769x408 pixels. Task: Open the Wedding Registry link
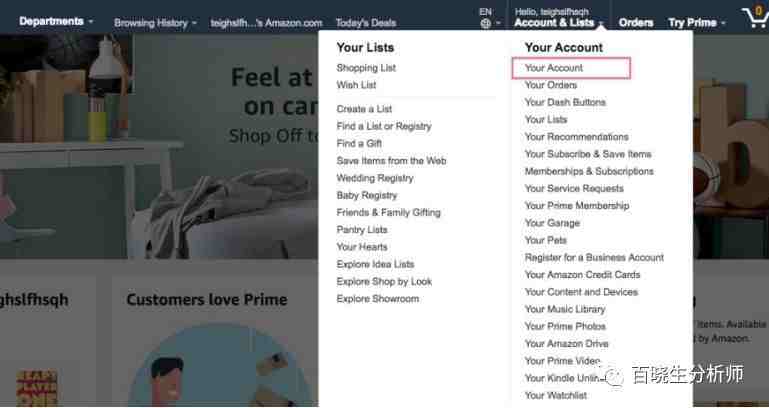pyautogui.click(x=375, y=178)
